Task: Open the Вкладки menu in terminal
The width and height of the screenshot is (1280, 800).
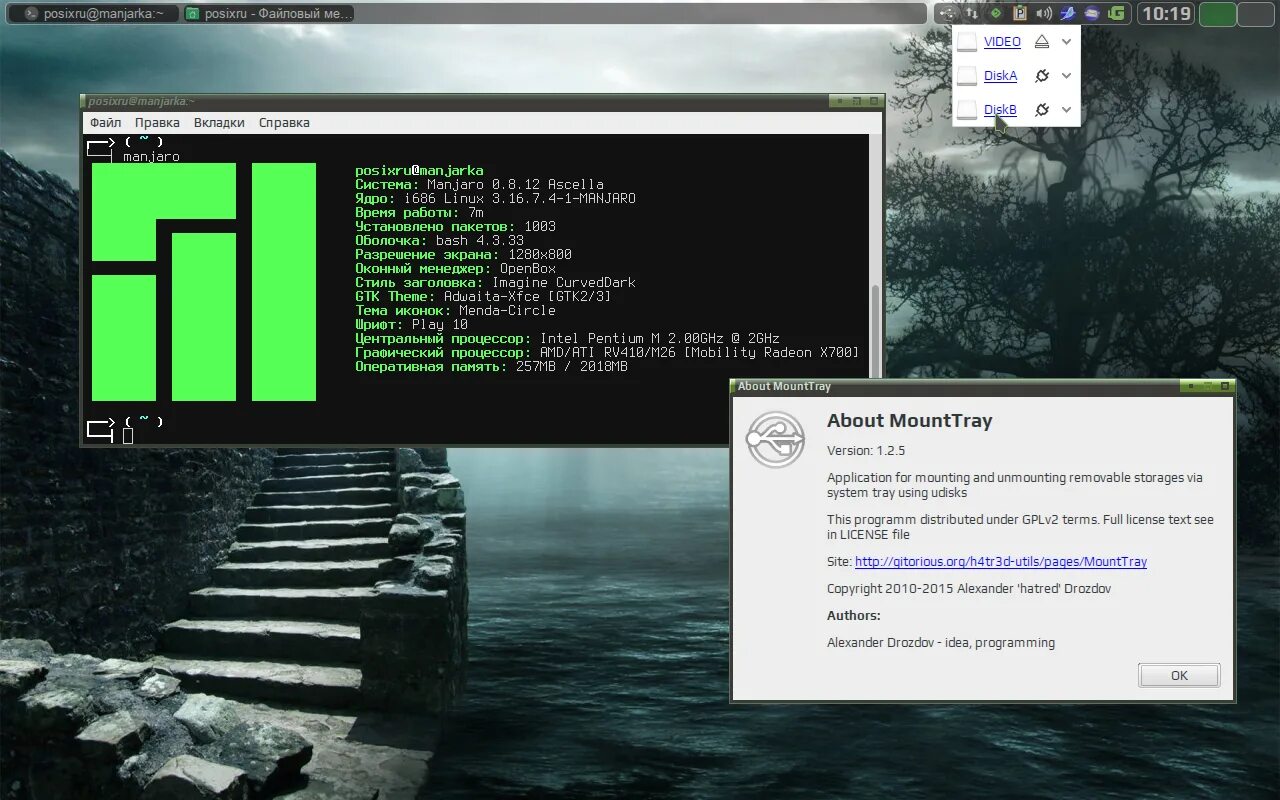Action: click(219, 123)
